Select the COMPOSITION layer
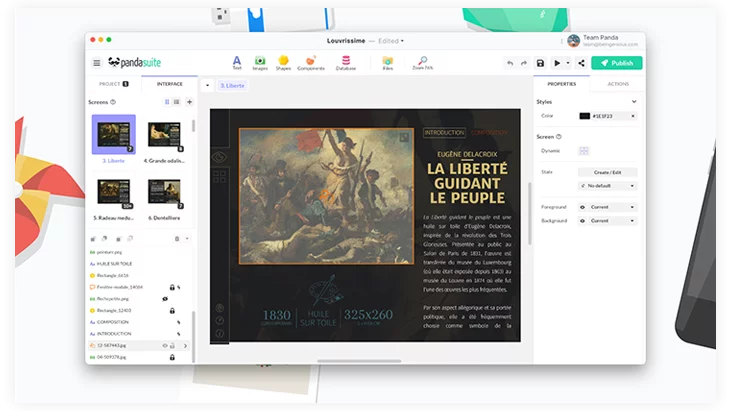The image size is (730, 411). (x=139, y=322)
